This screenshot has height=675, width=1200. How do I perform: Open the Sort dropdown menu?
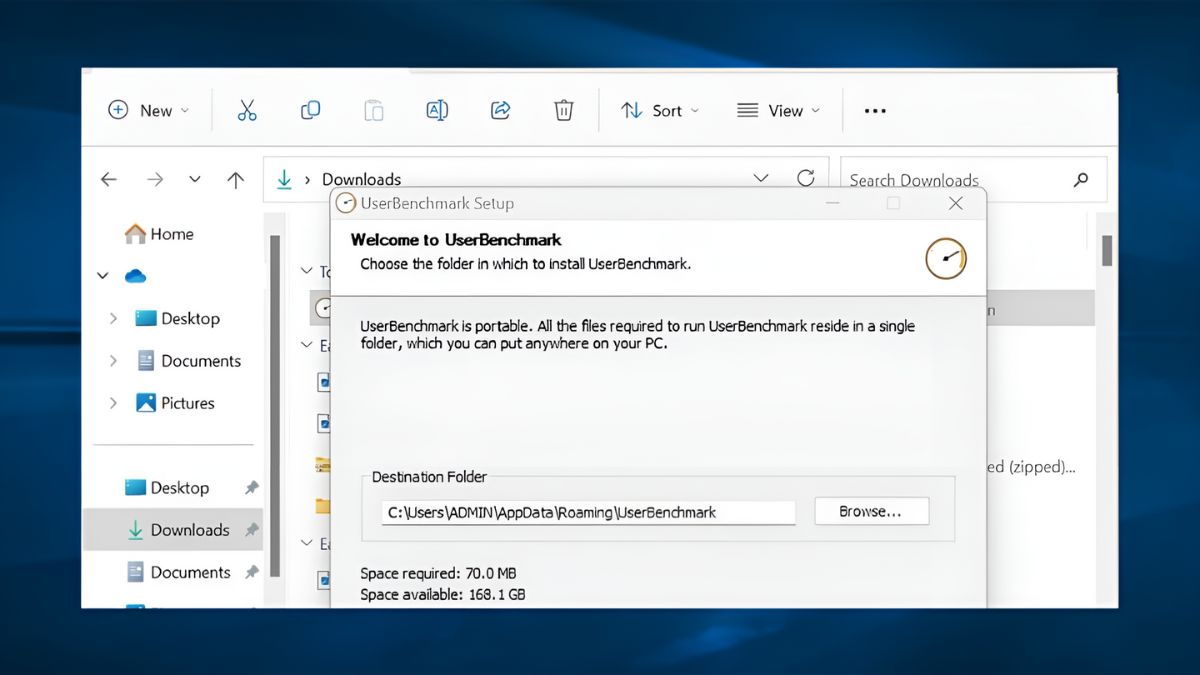tap(660, 111)
